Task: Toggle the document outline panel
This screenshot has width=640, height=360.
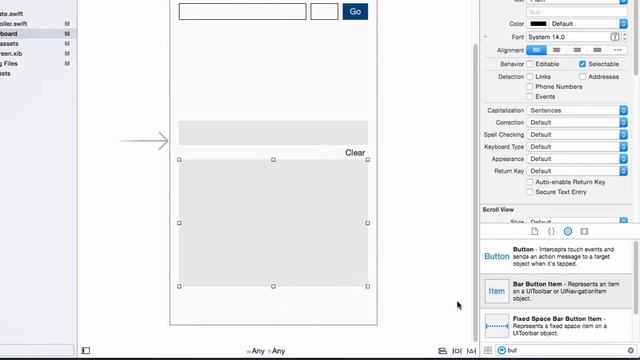Action: tap(86, 351)
